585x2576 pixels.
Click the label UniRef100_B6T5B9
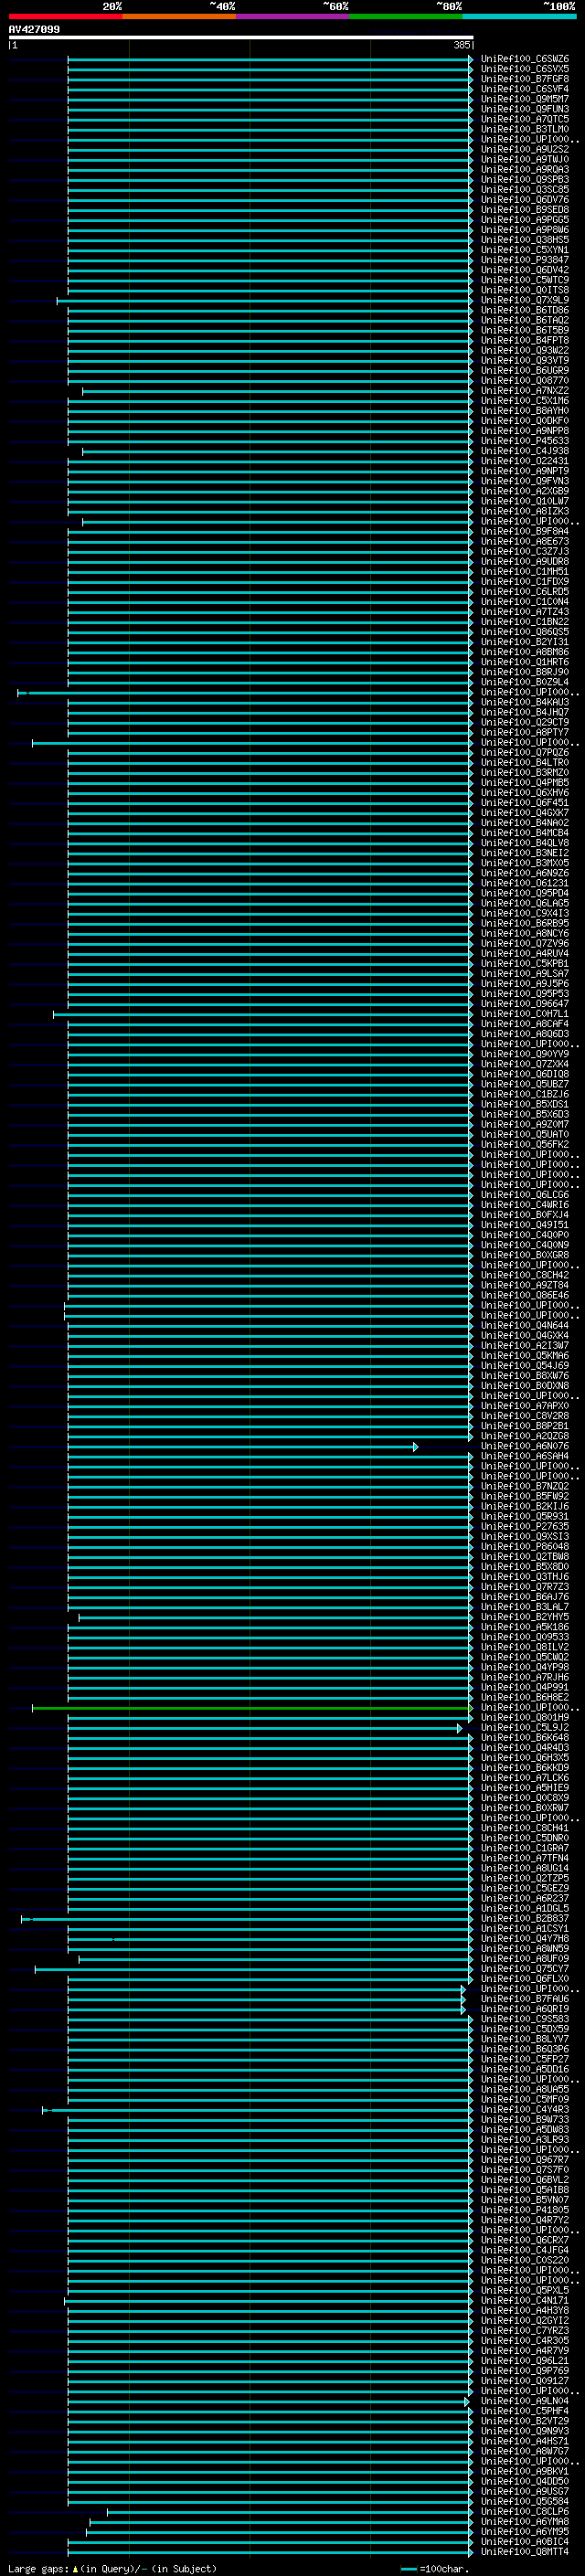[x=525, y=330]
